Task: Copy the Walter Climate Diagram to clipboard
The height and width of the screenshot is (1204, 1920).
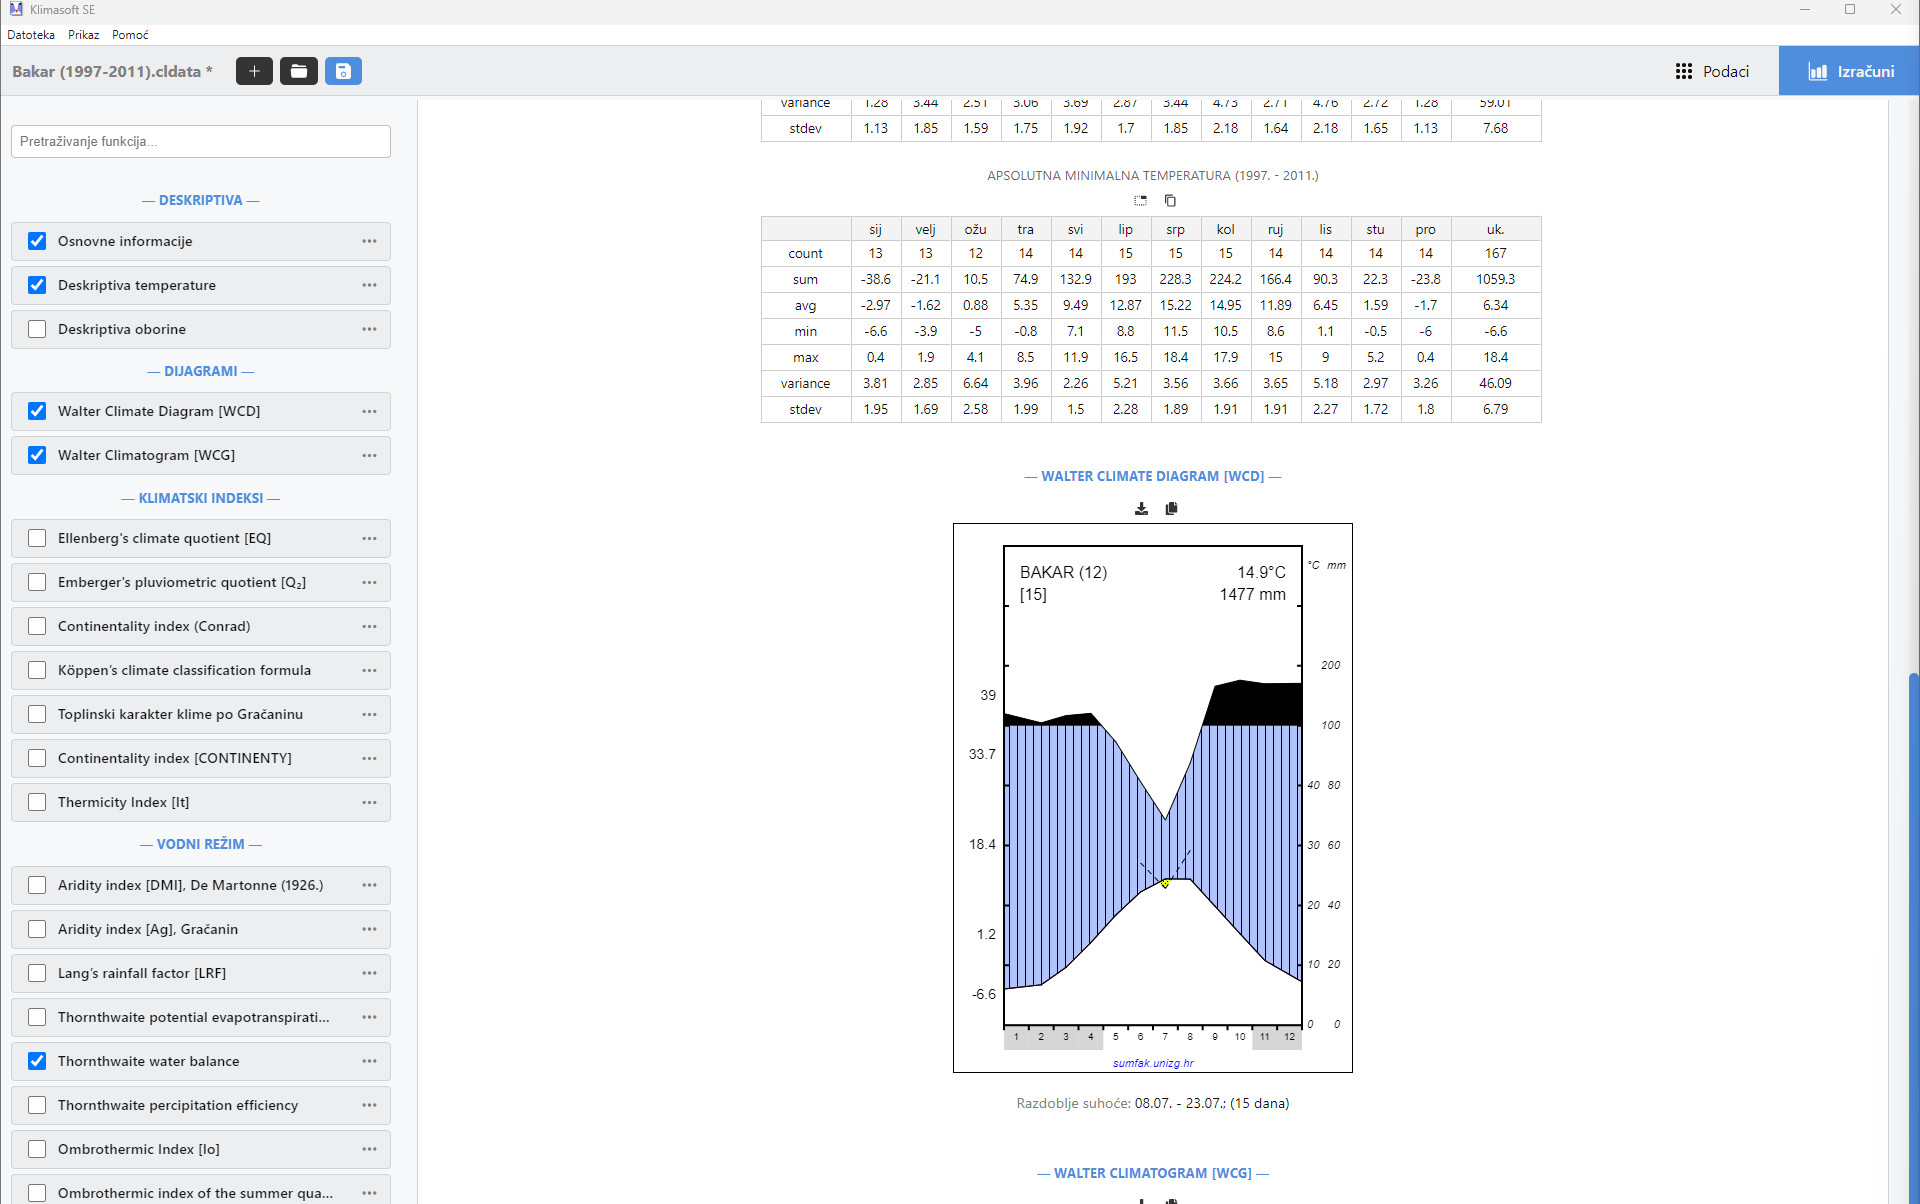Action: click(x=1171, y=509)
